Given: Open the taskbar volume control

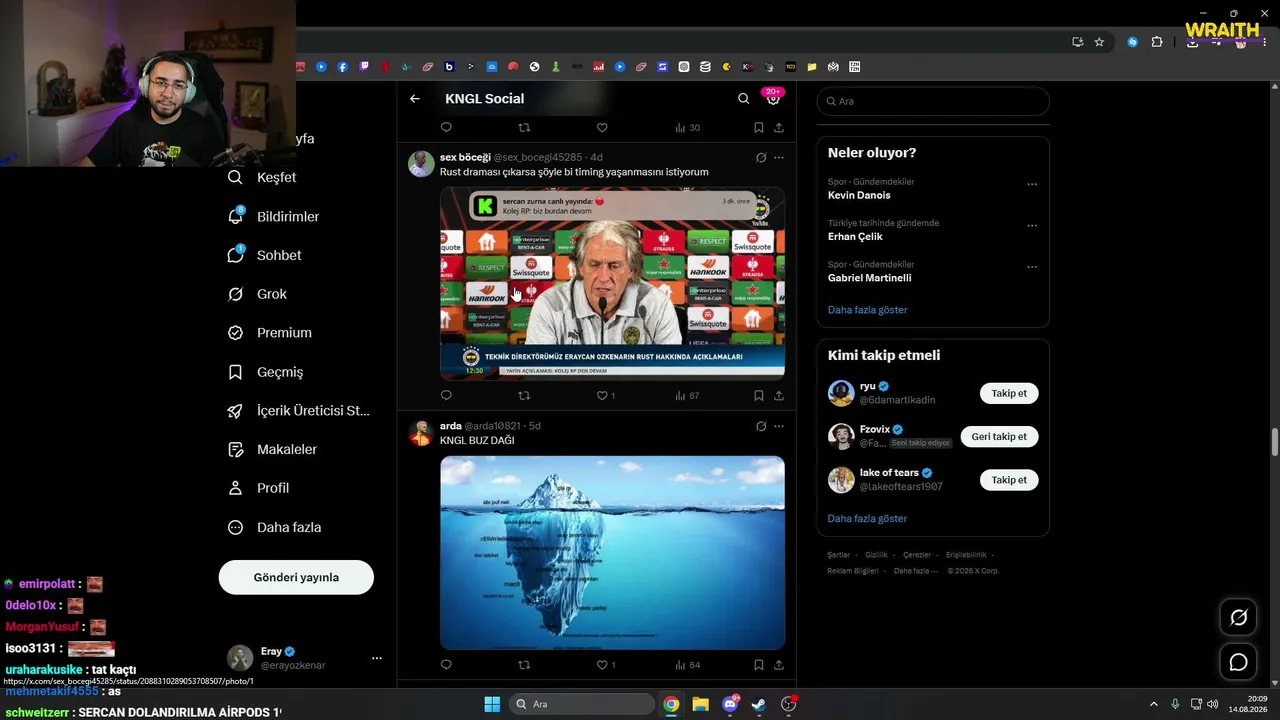Looking at the screenshot, I should [x=1212, y=704].
